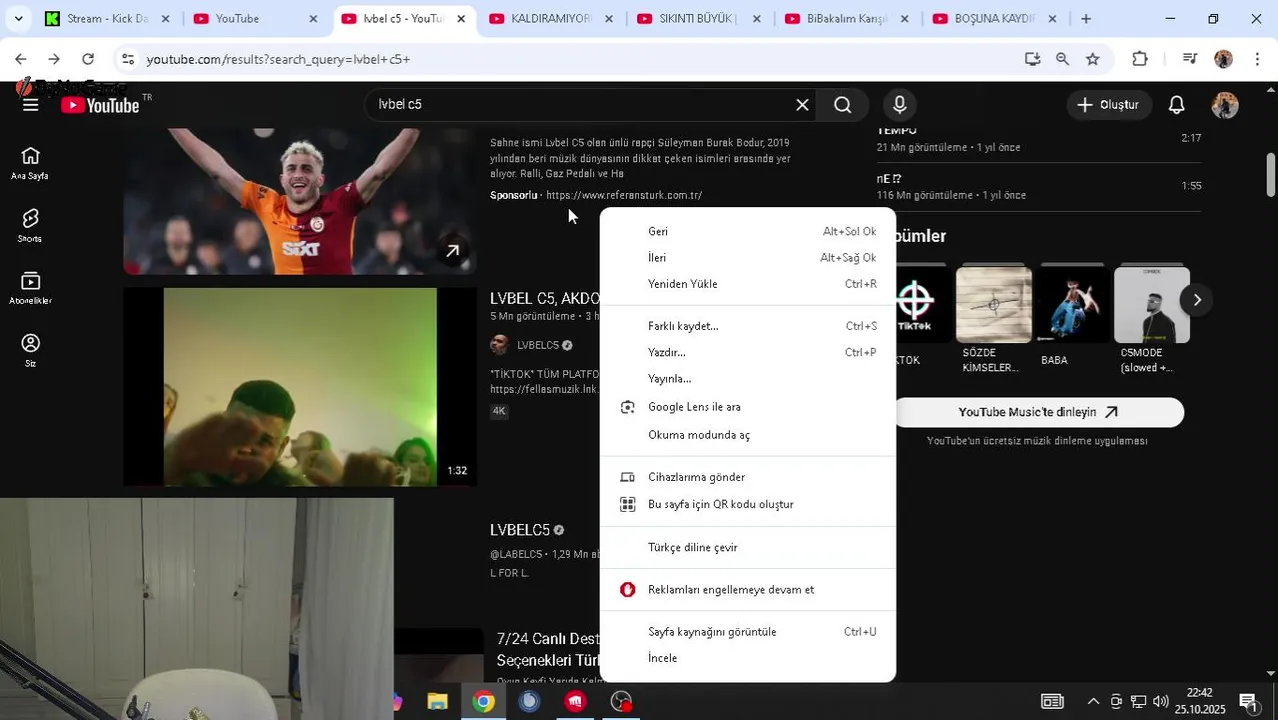View site information icon in address bar
Screen dimensions: 1278x720
[127, 59]
